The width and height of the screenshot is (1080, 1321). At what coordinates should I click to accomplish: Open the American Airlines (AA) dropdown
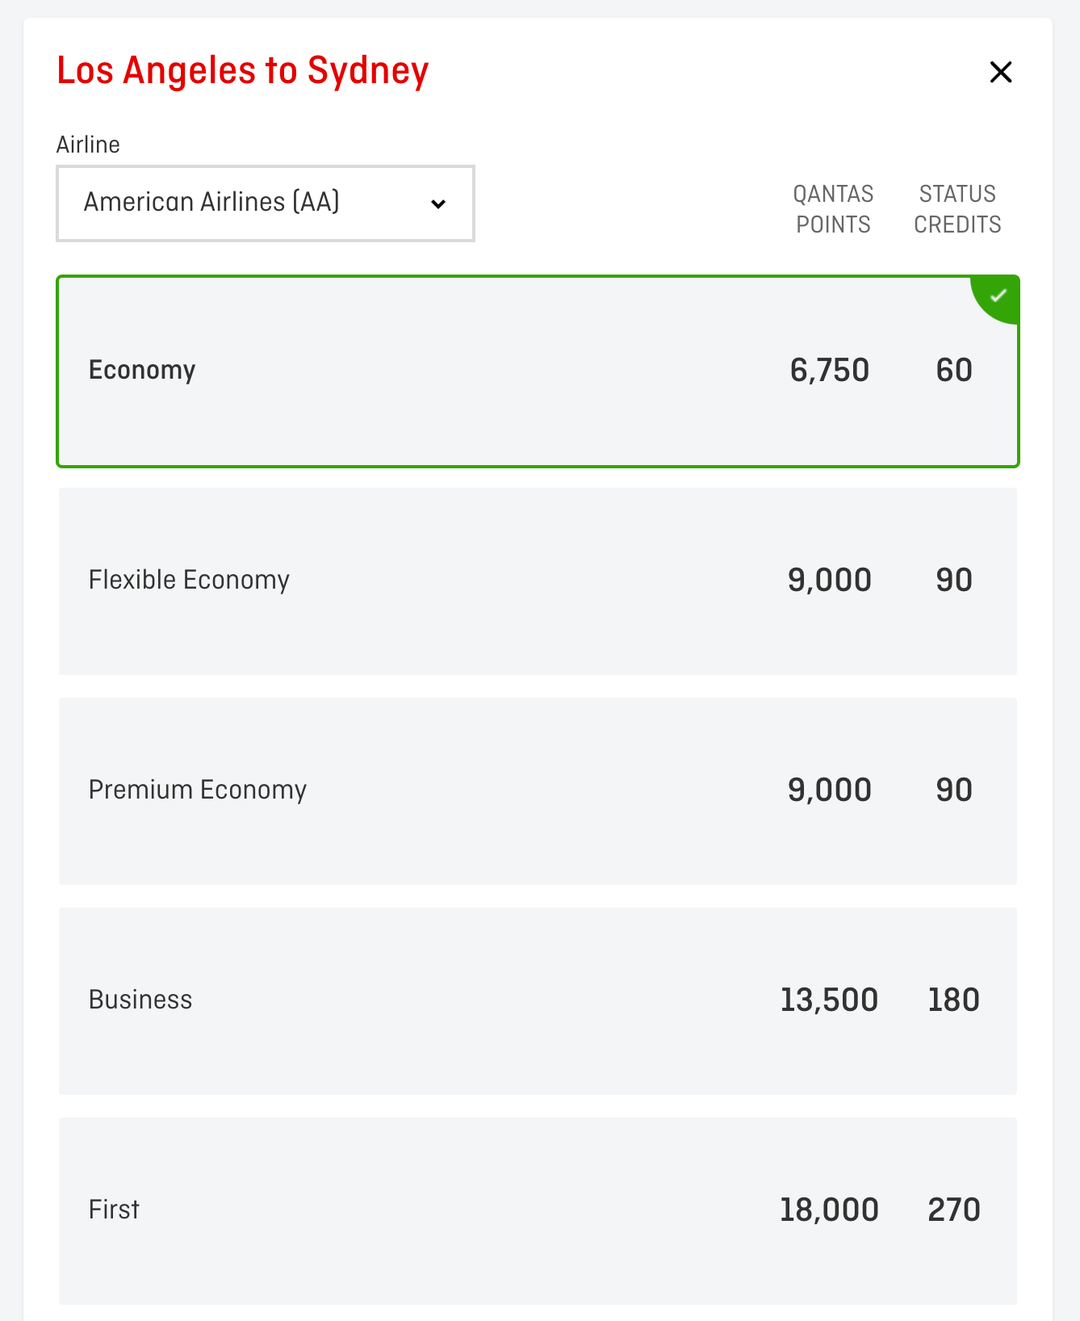pyautogui.click(x=265, y=203)
